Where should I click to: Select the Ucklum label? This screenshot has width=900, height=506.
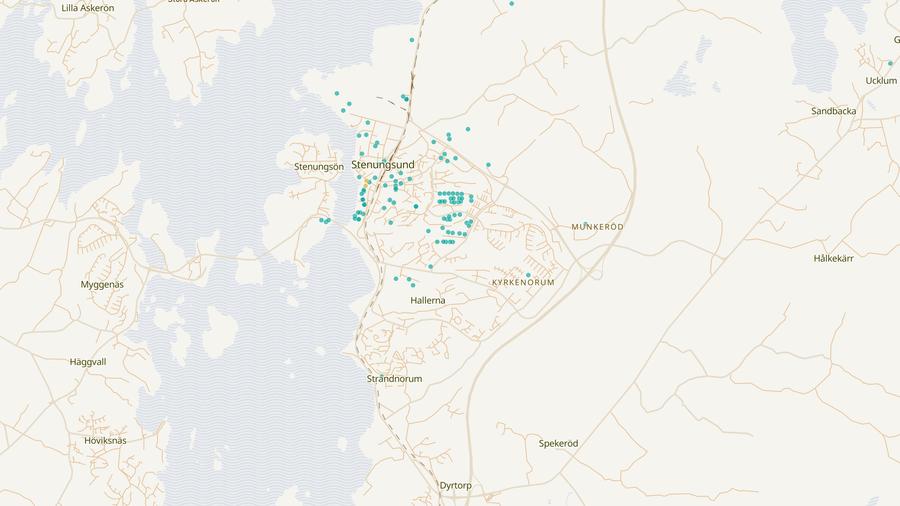[x=881, y=80]
